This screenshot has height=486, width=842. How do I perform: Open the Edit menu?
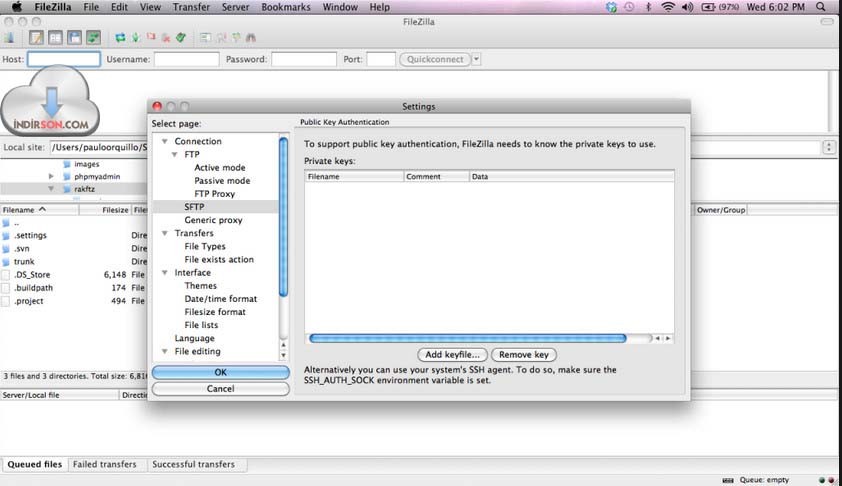click(119, 7)
